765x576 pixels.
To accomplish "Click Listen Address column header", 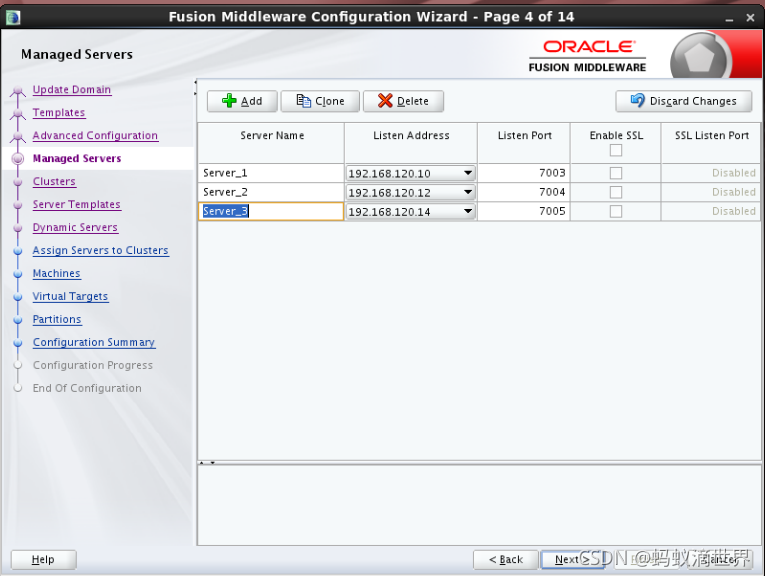I will pos(411,143).
